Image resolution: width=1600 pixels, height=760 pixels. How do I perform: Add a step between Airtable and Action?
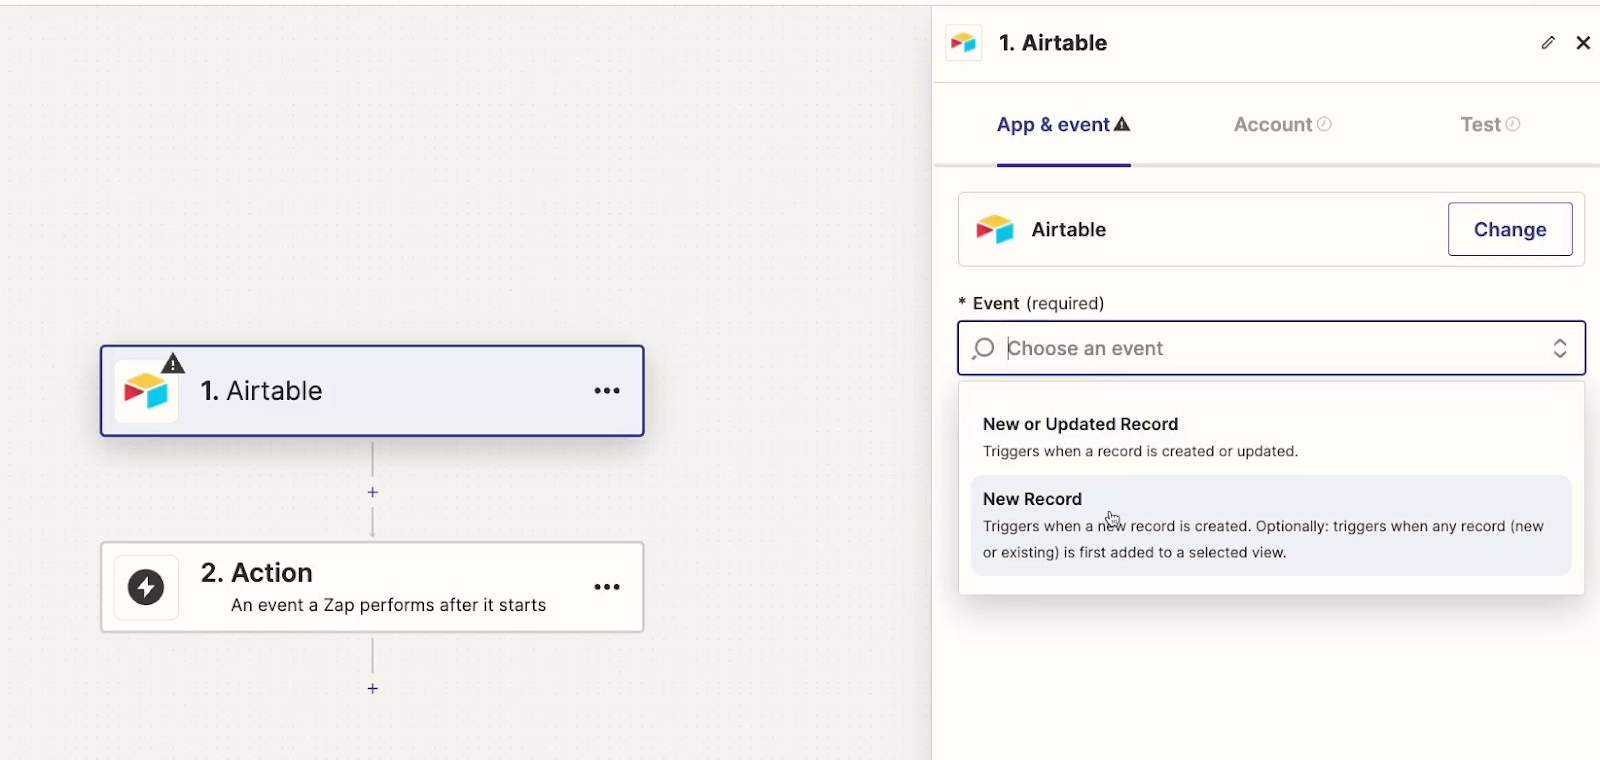tap(372, 492)
